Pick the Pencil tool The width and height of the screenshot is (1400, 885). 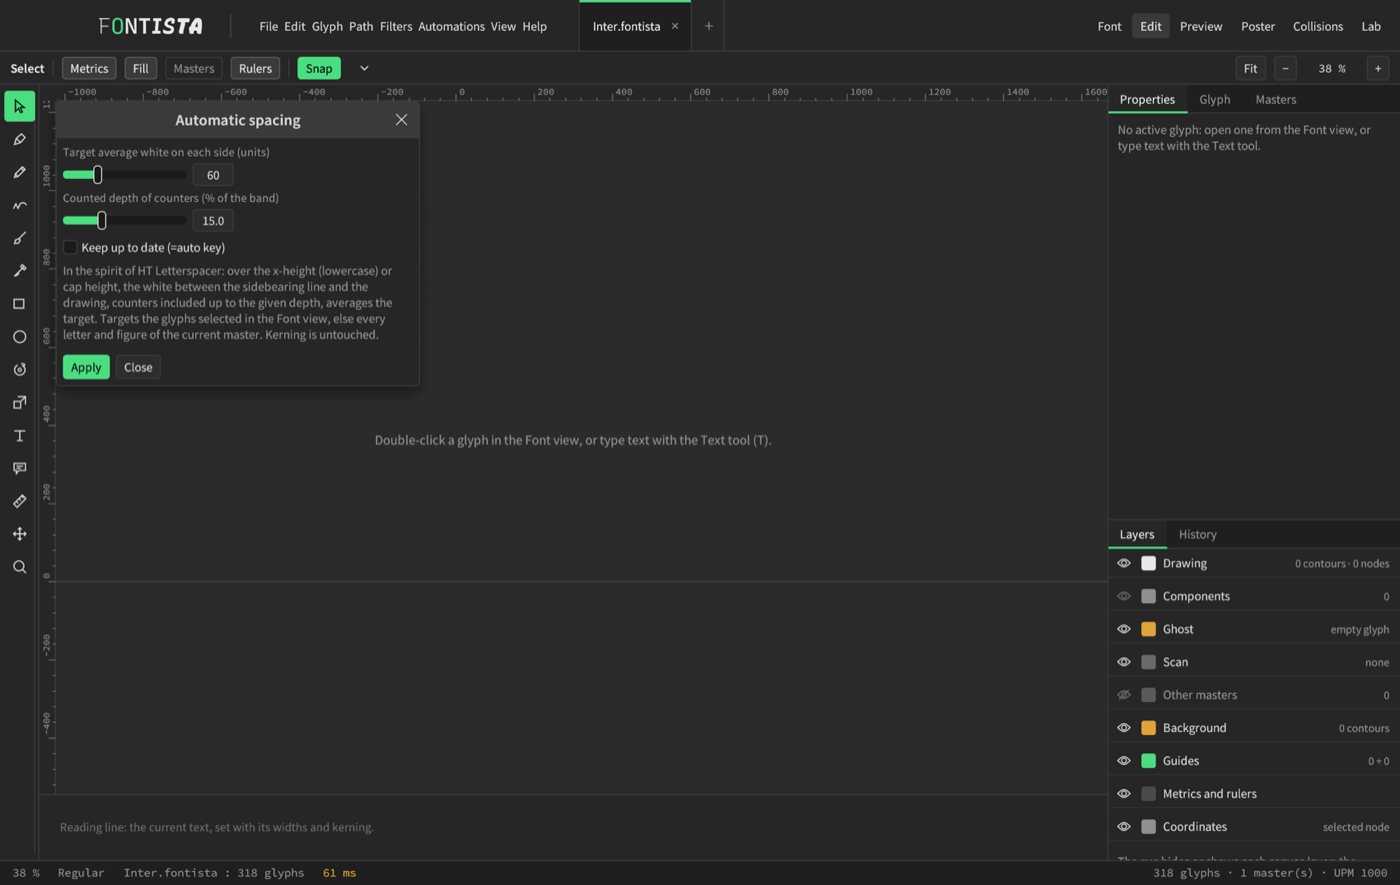pos(19,172)
